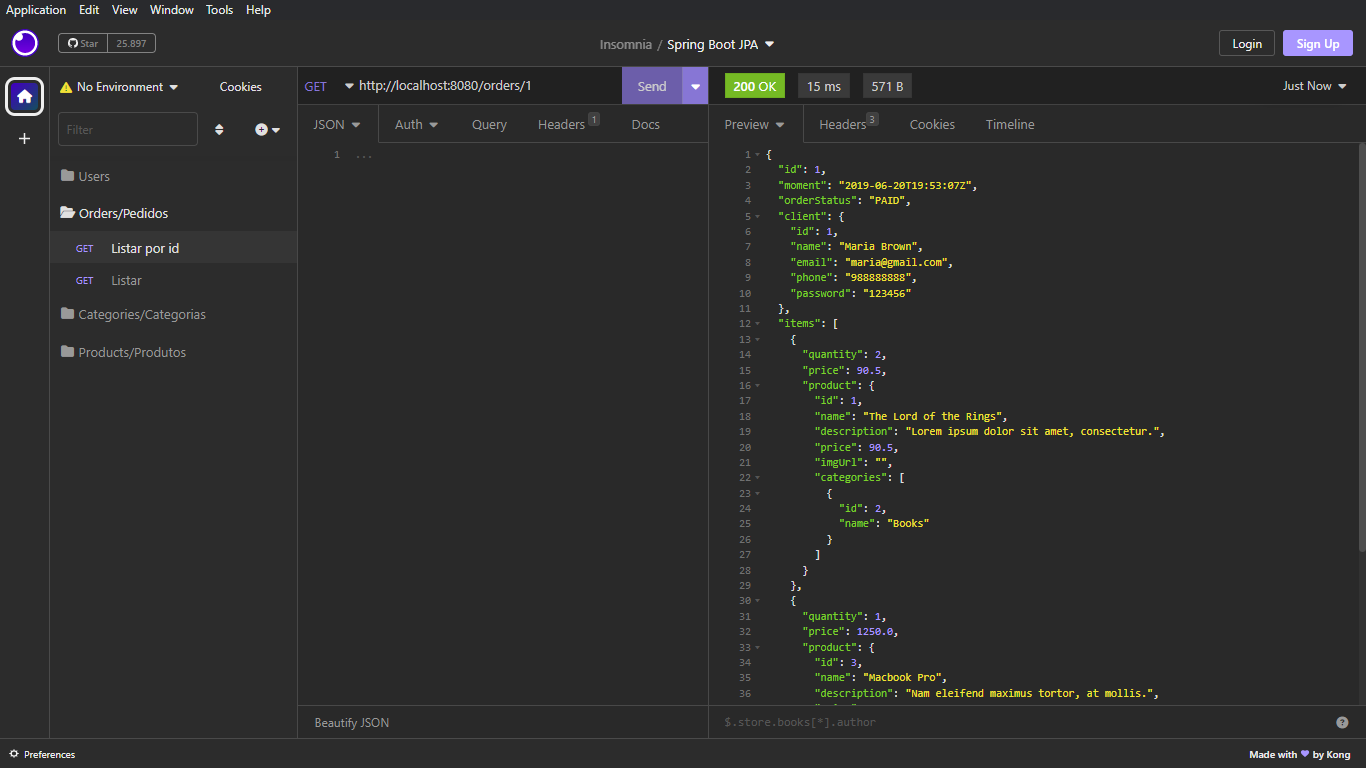Open the create request plus dropdown

pyautogui.click(x=267, y=130)
